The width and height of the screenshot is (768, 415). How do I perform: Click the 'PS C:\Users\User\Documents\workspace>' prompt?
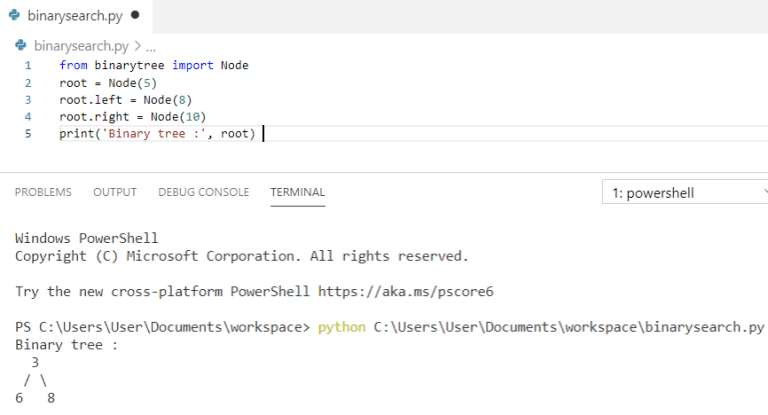[x=163, y=327]
